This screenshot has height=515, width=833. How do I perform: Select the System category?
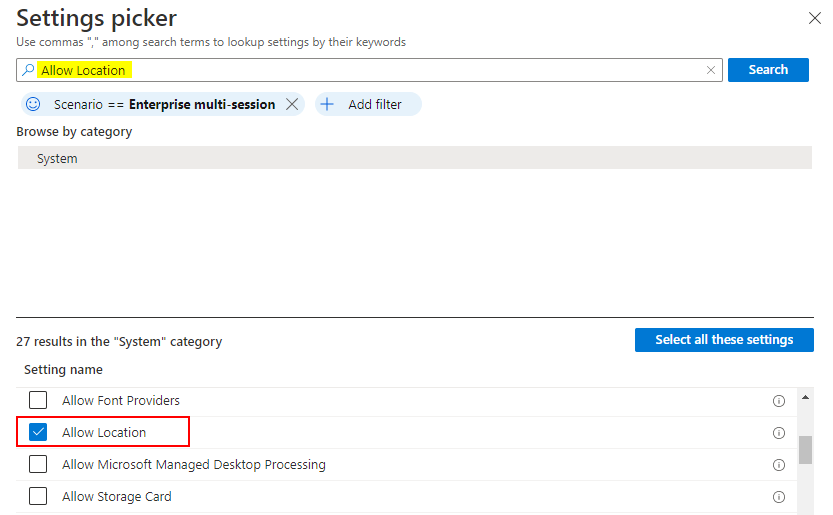click(57, 158)
